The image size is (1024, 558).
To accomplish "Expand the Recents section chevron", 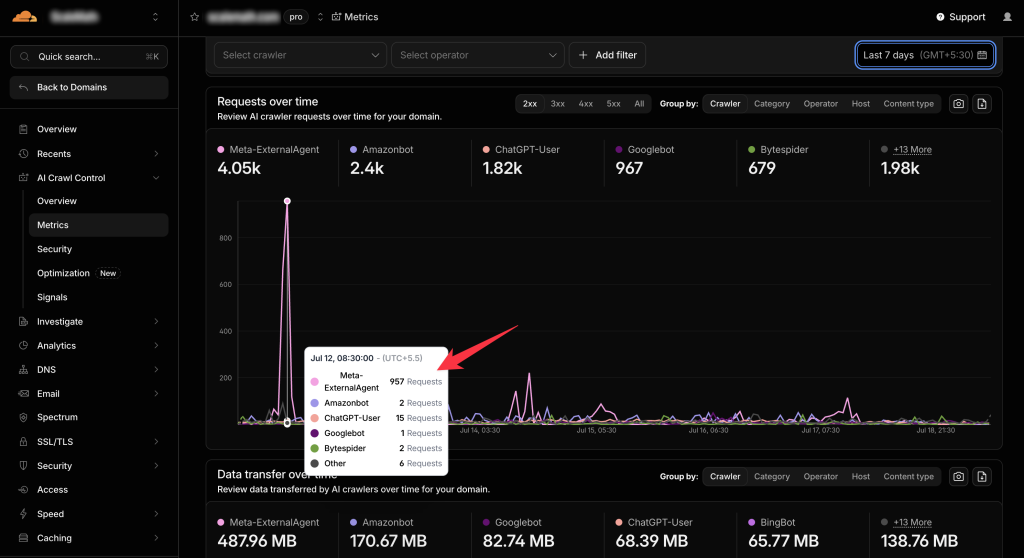I will tap(156, 154).
